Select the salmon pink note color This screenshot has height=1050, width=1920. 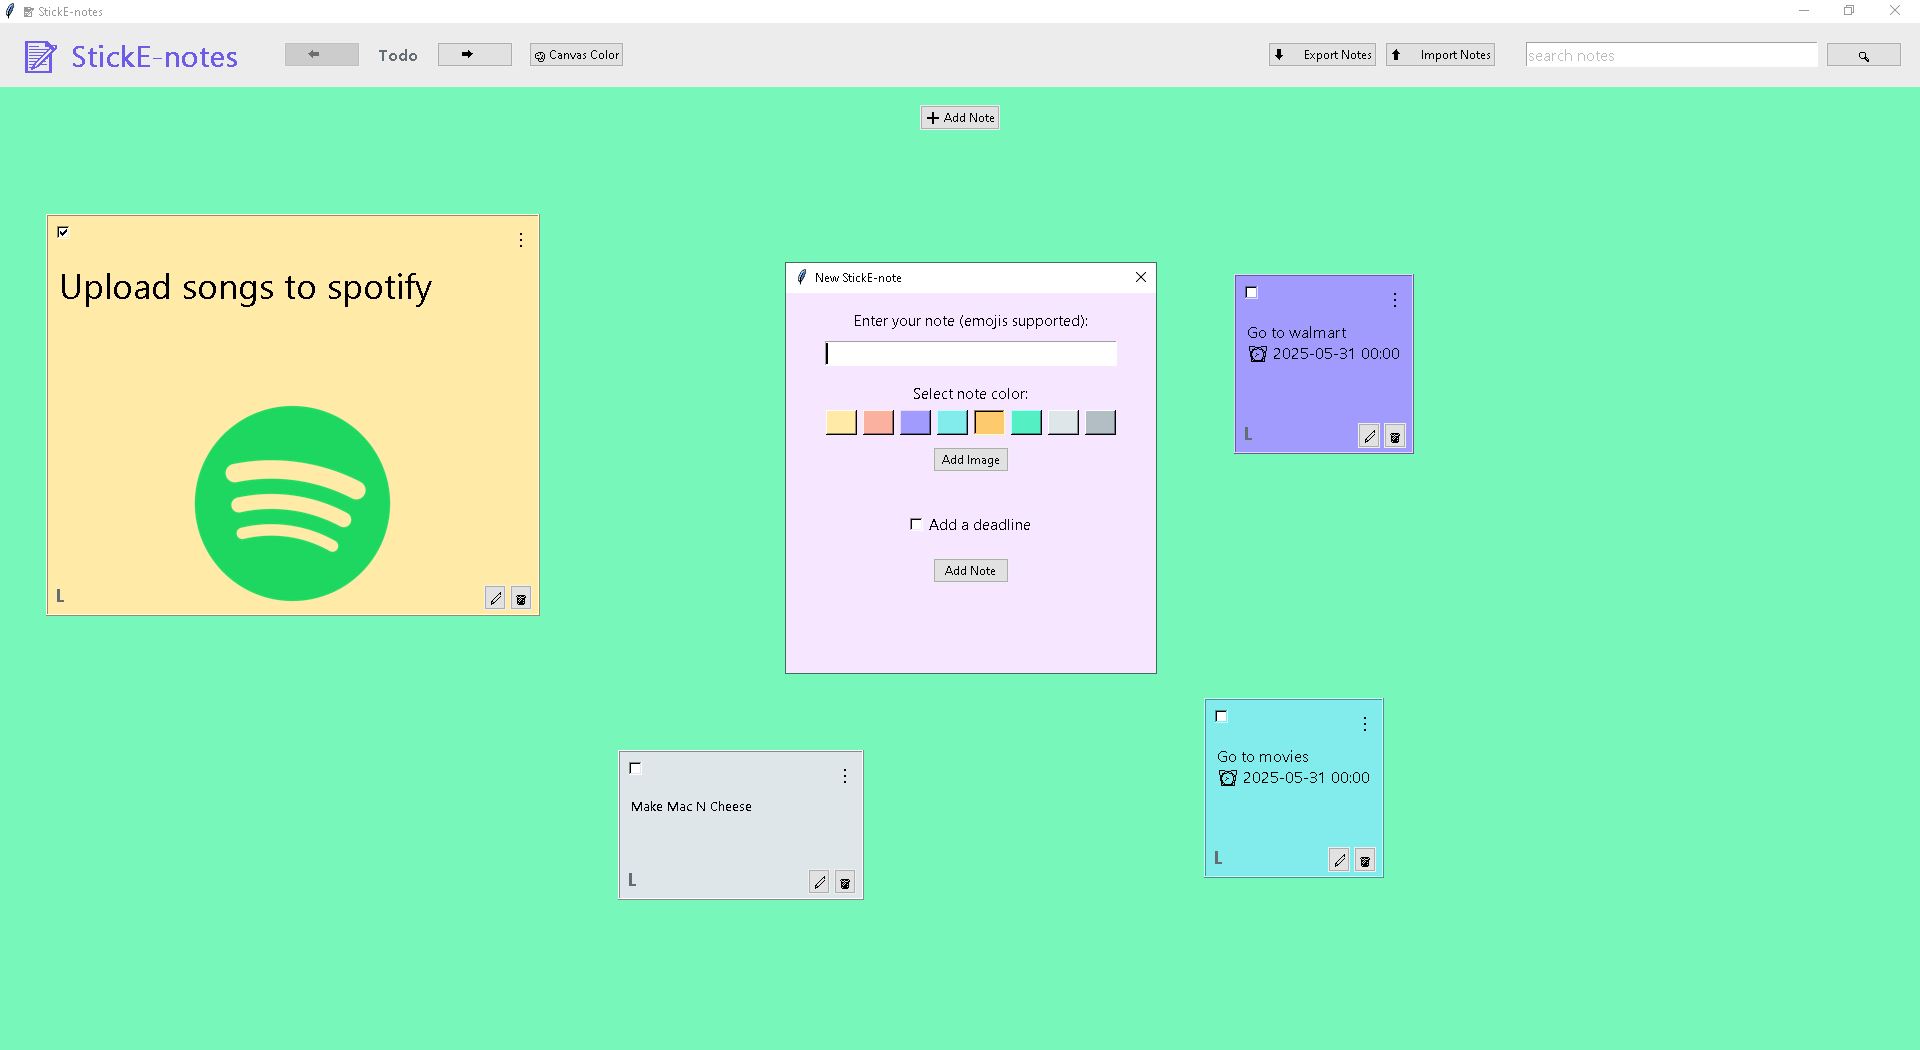pyautogui.click(x=878, y=422)
